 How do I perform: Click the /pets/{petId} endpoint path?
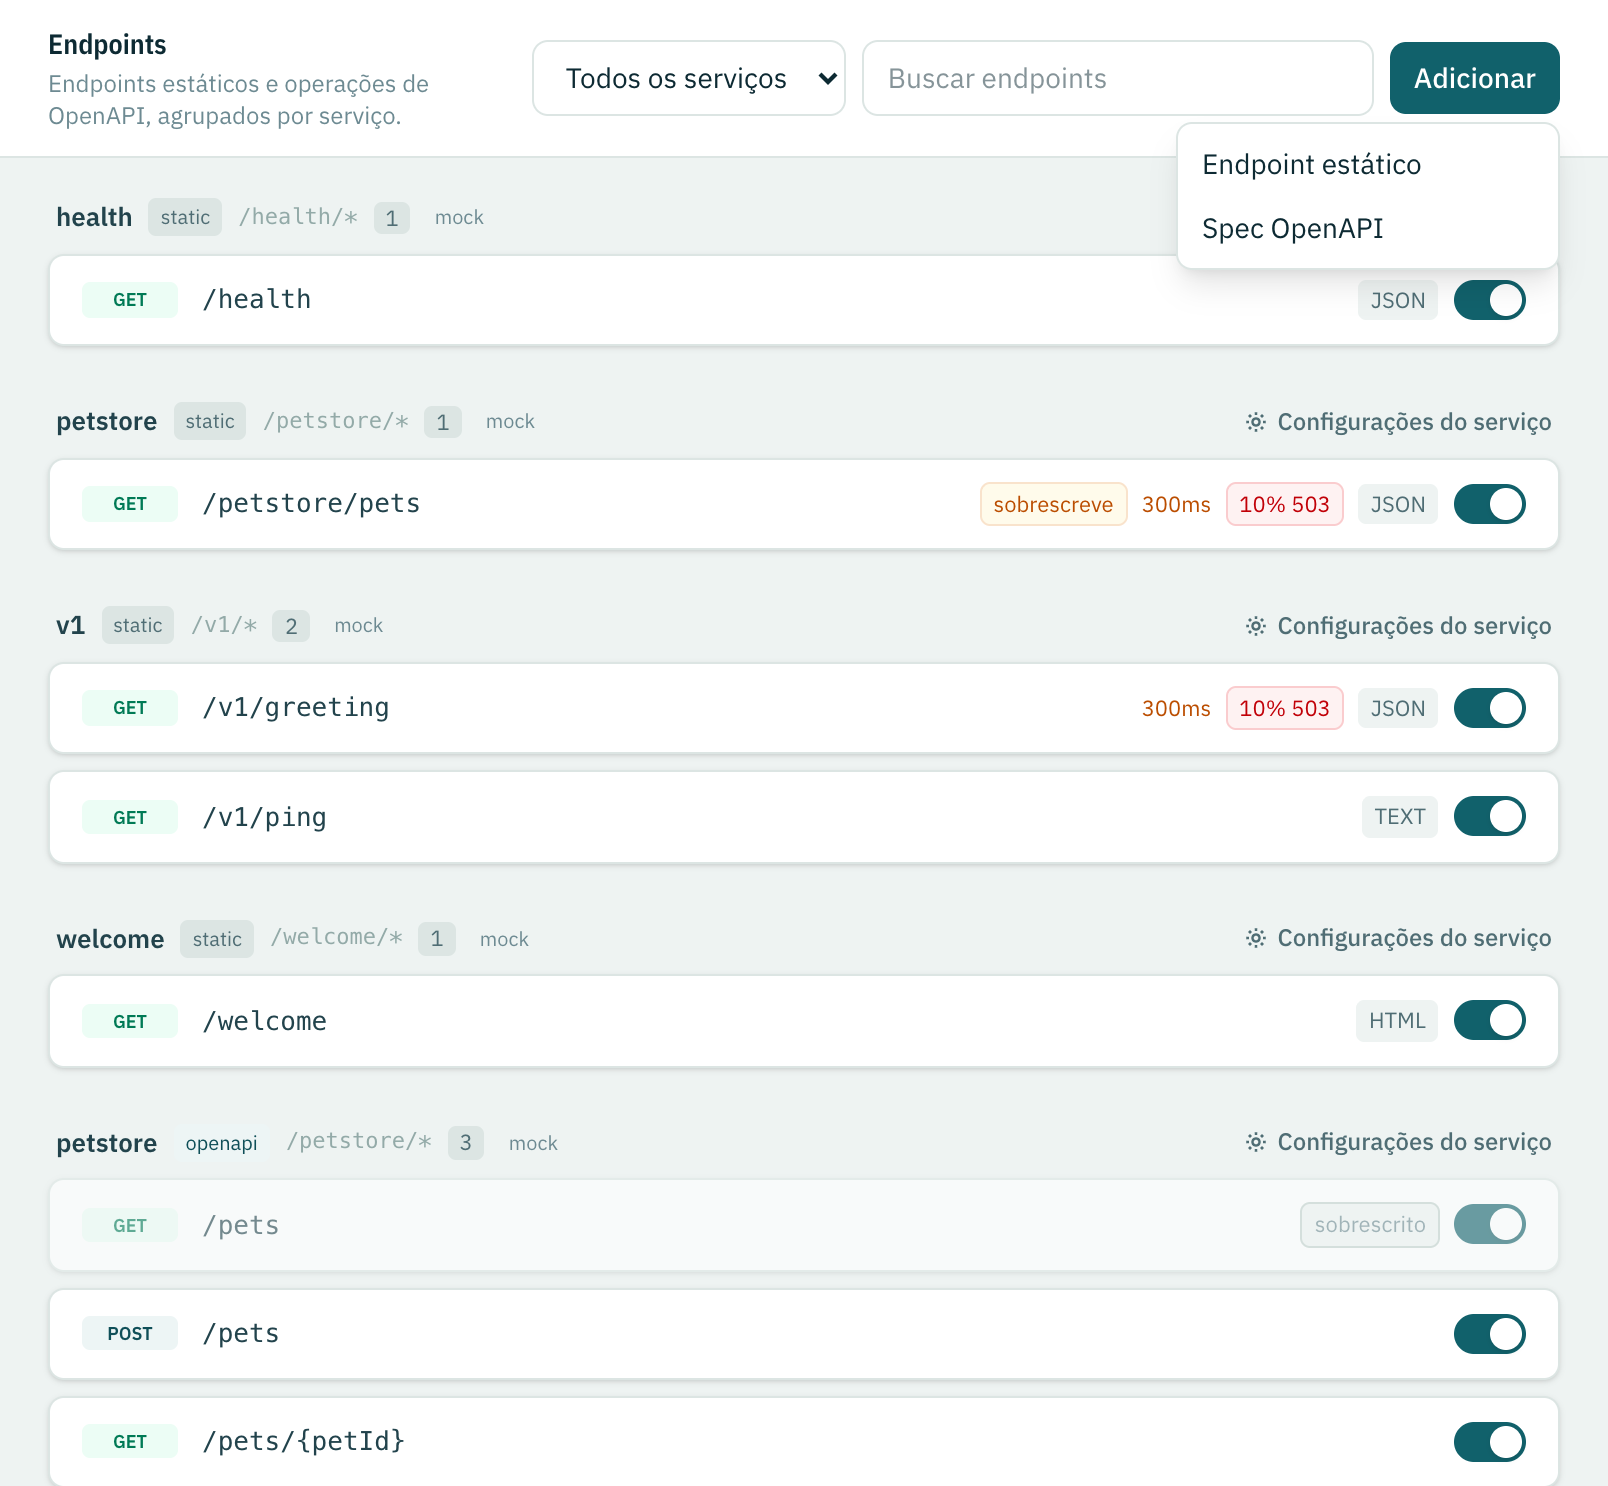[x=304, y=1442]
